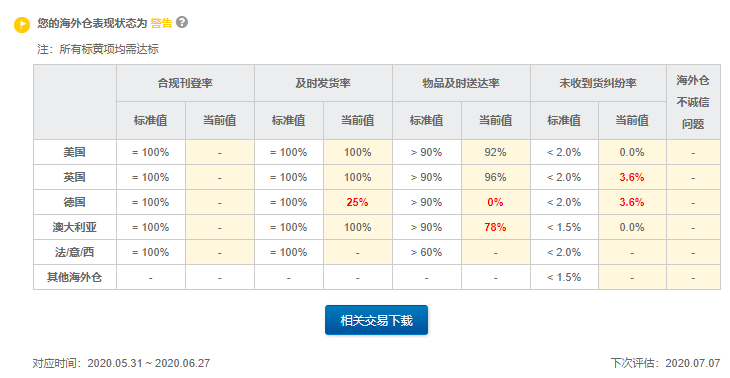The width and height of the screenshot is (730, 378).
Task: Click the yellow play status icon
Action: [22, 25]
